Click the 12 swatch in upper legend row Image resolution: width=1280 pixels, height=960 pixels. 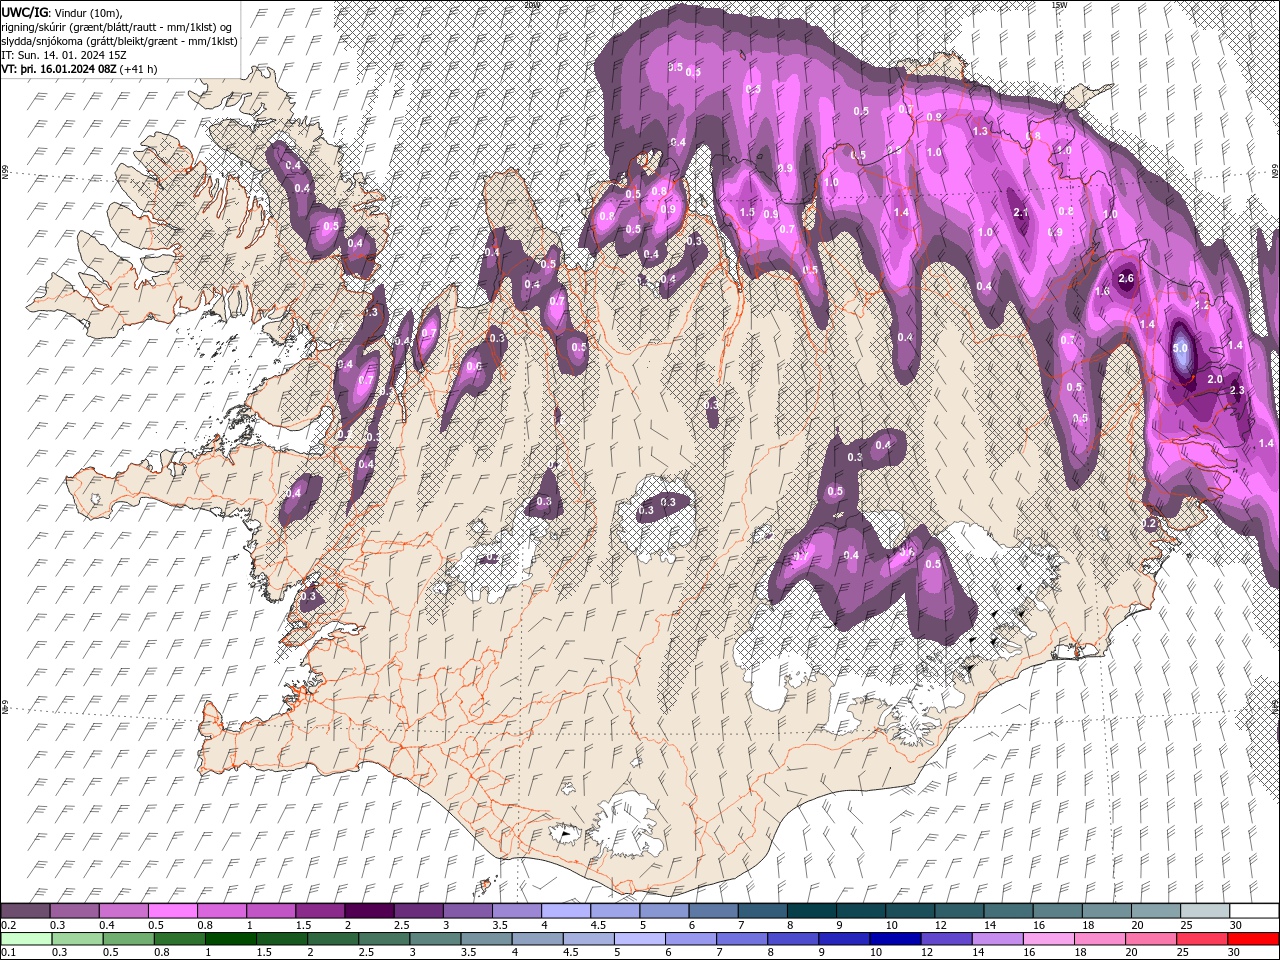[x=960, y=911]
